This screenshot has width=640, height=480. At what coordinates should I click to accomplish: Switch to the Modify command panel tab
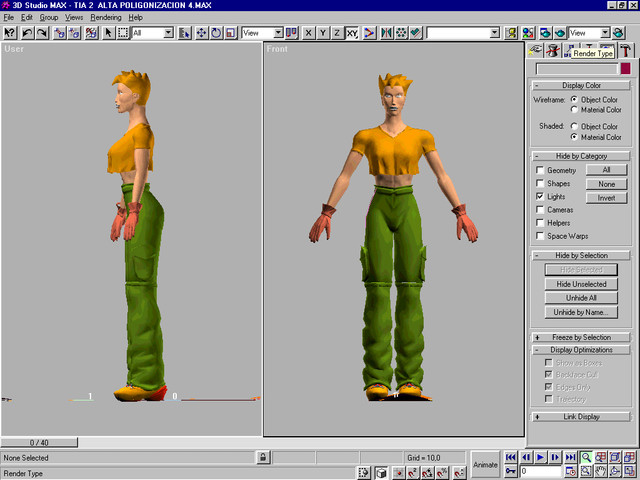coord(553,50)
